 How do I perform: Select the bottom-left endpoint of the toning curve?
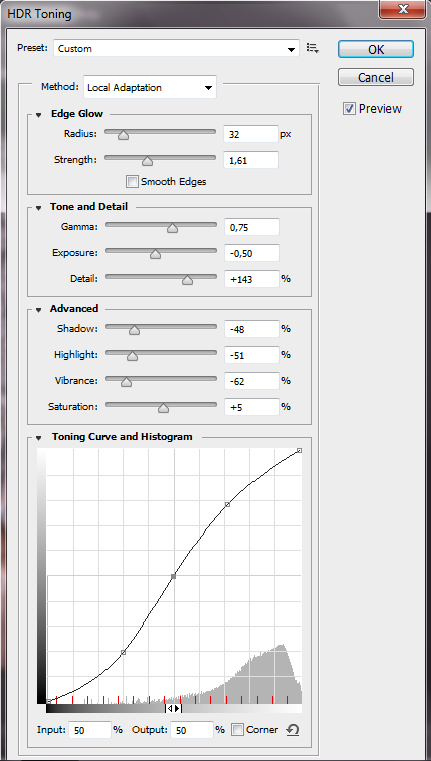click(x=49, y=701)
